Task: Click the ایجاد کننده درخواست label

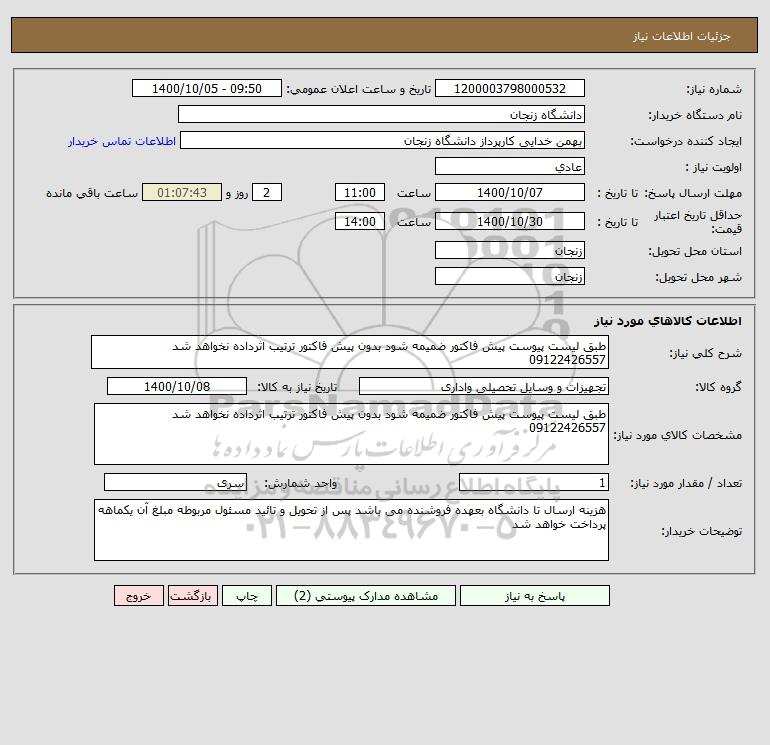Action: tap(686, 141)
